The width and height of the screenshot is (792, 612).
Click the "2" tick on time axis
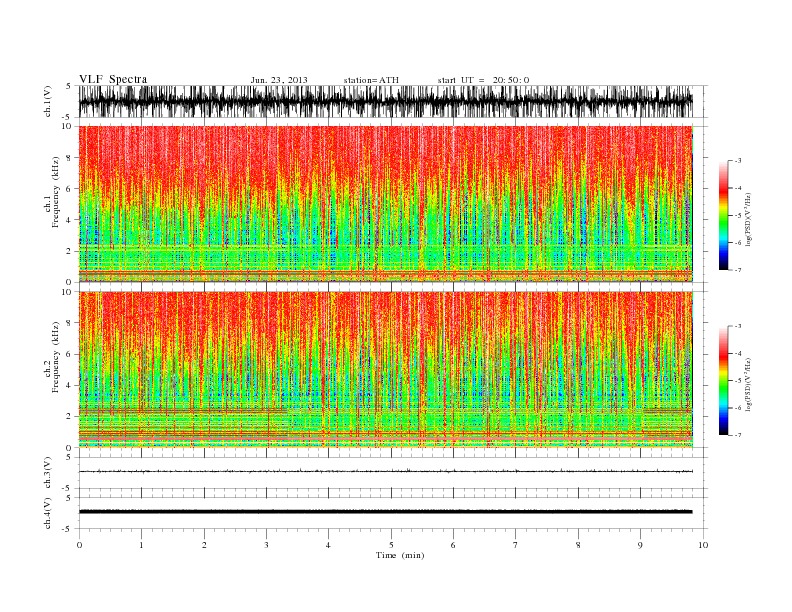(204, 545)
